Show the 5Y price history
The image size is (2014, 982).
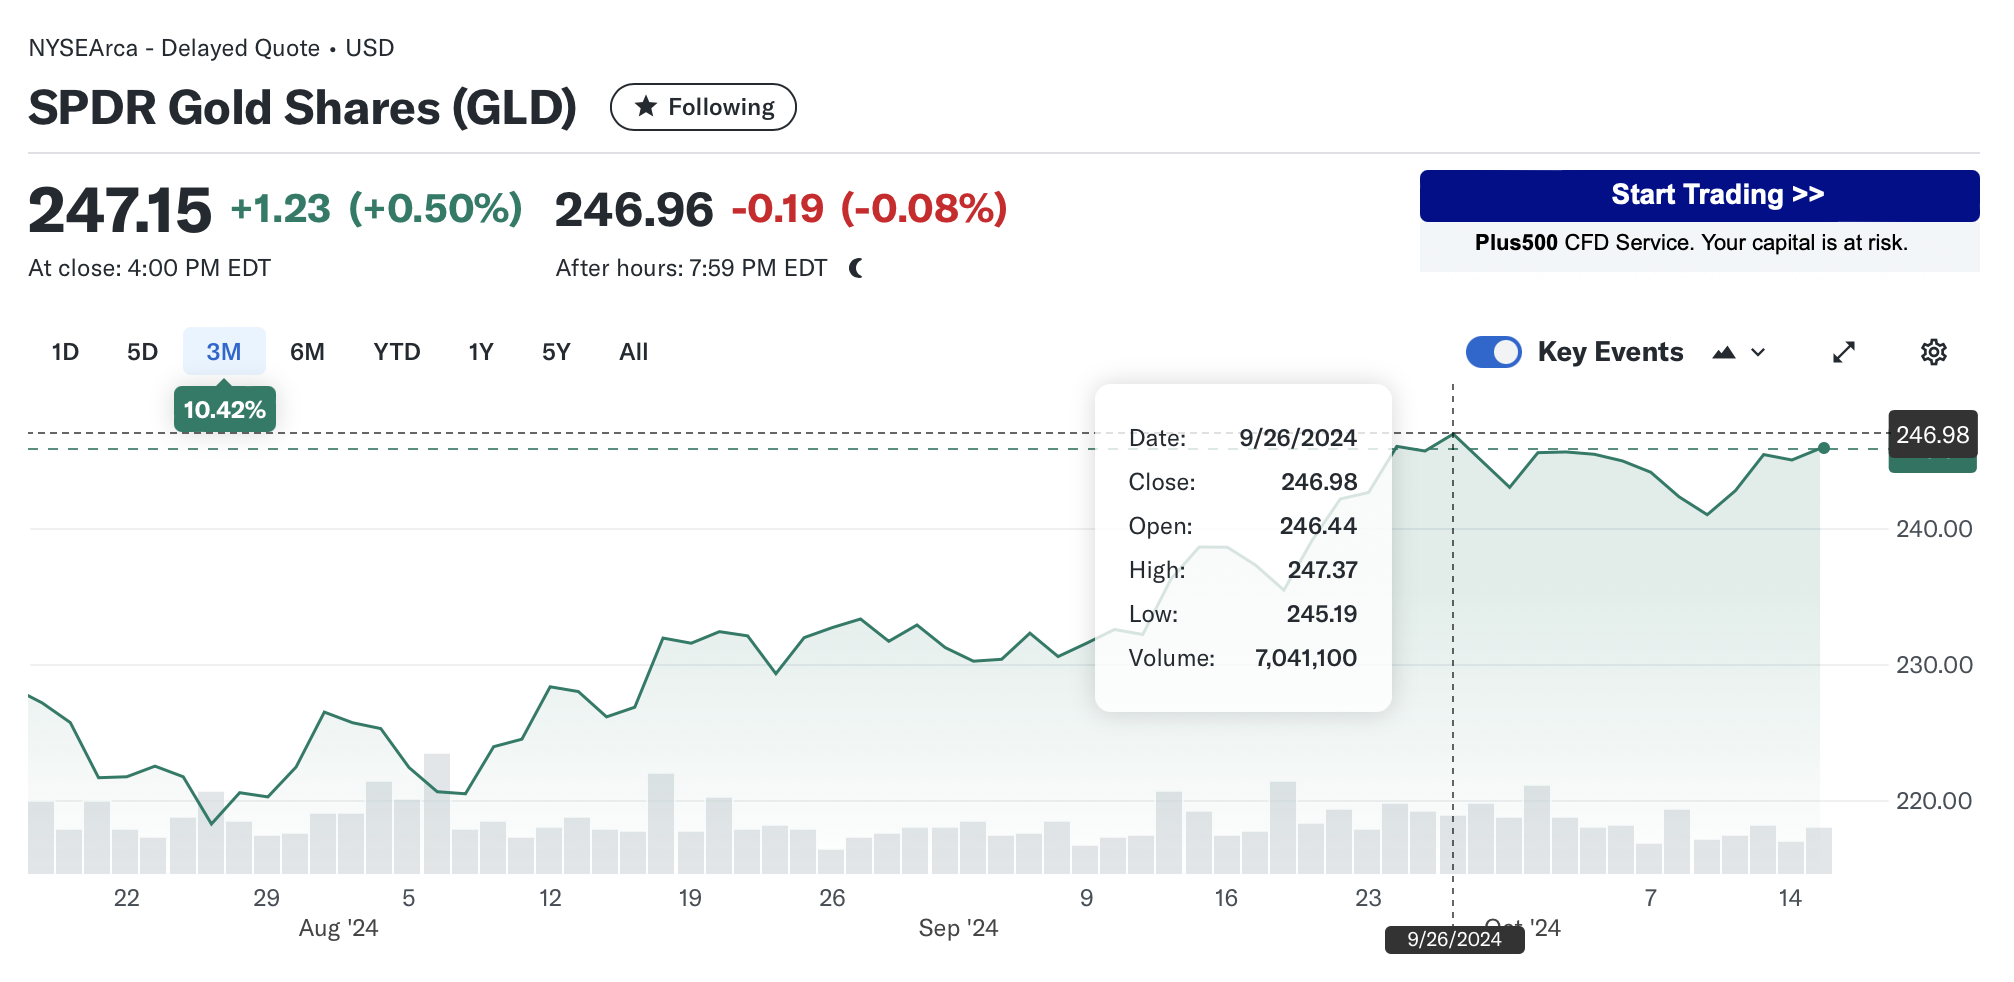(556, 352)
